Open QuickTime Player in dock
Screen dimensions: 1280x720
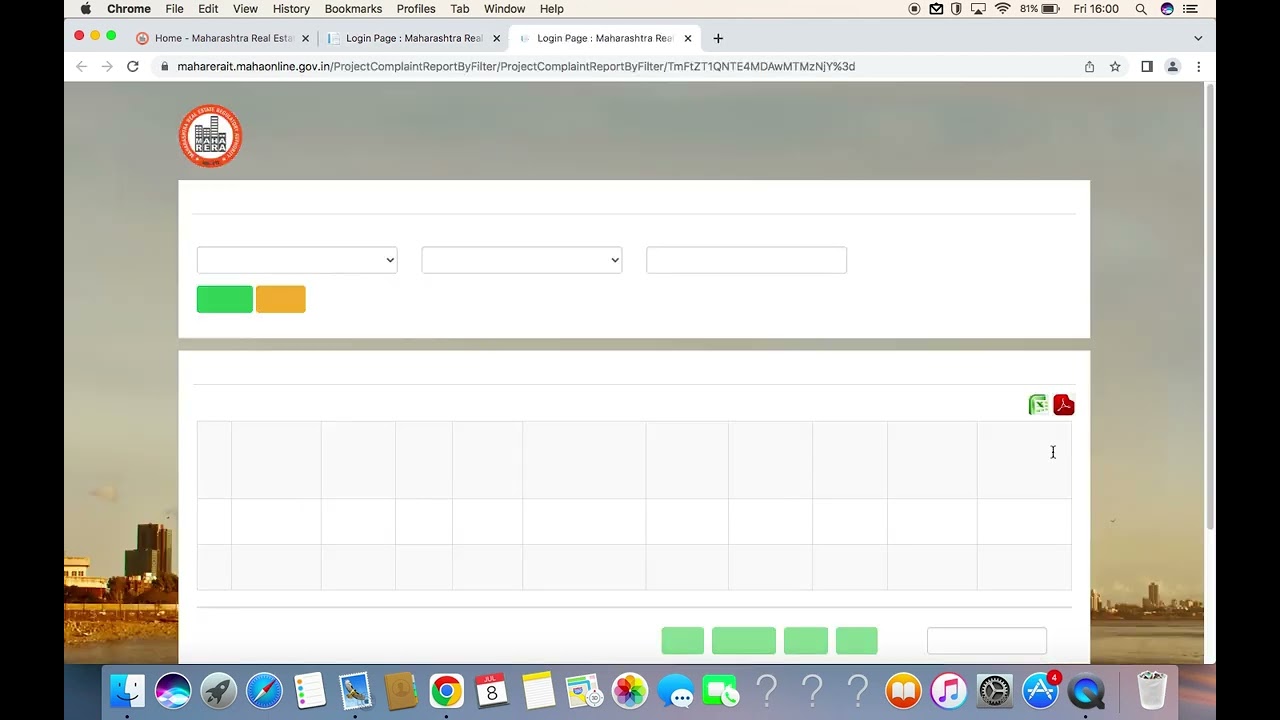(x=1086, y=691)
